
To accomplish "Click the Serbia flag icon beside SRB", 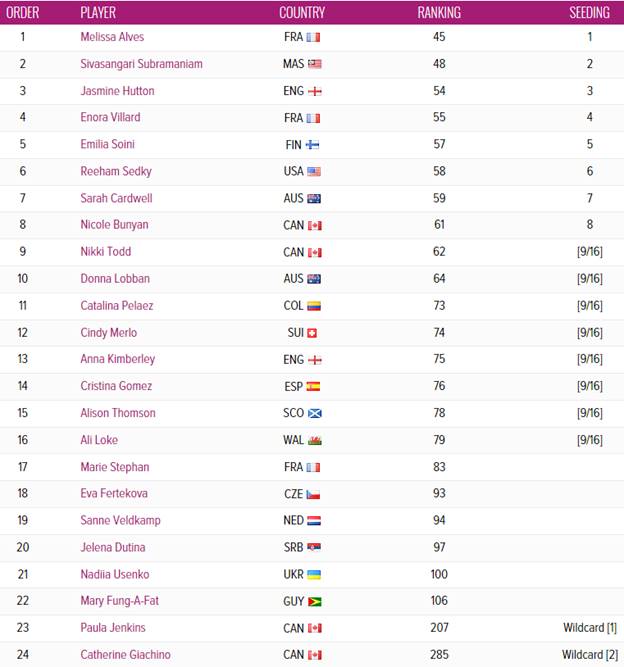I will (313, 547).
